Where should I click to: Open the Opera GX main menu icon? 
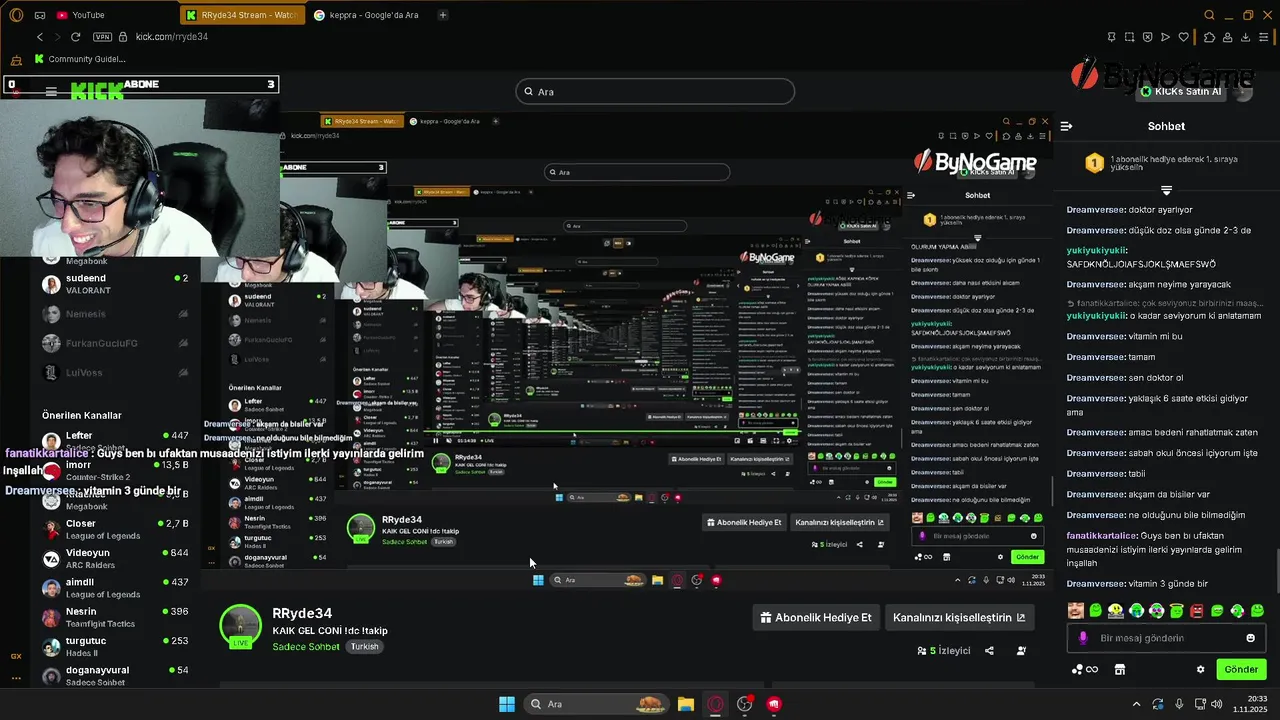[15, 15]
